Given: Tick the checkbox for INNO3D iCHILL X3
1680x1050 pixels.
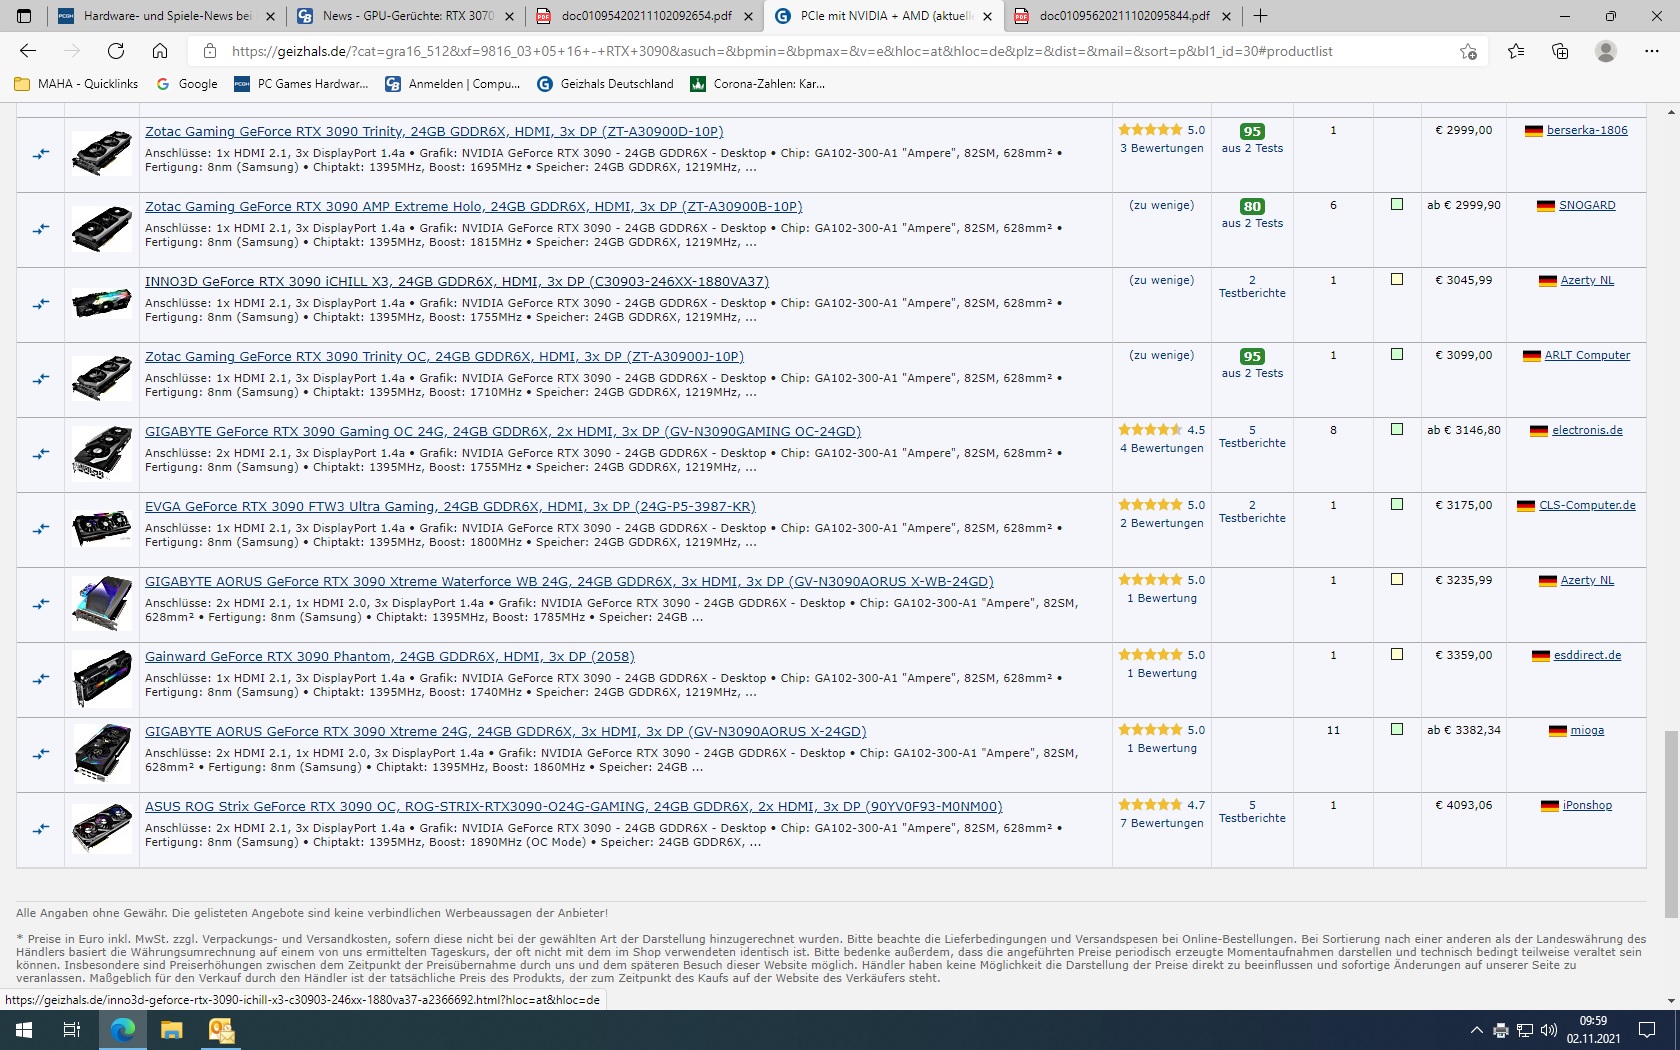Looking at the screenshot, I should point(1397,280).
